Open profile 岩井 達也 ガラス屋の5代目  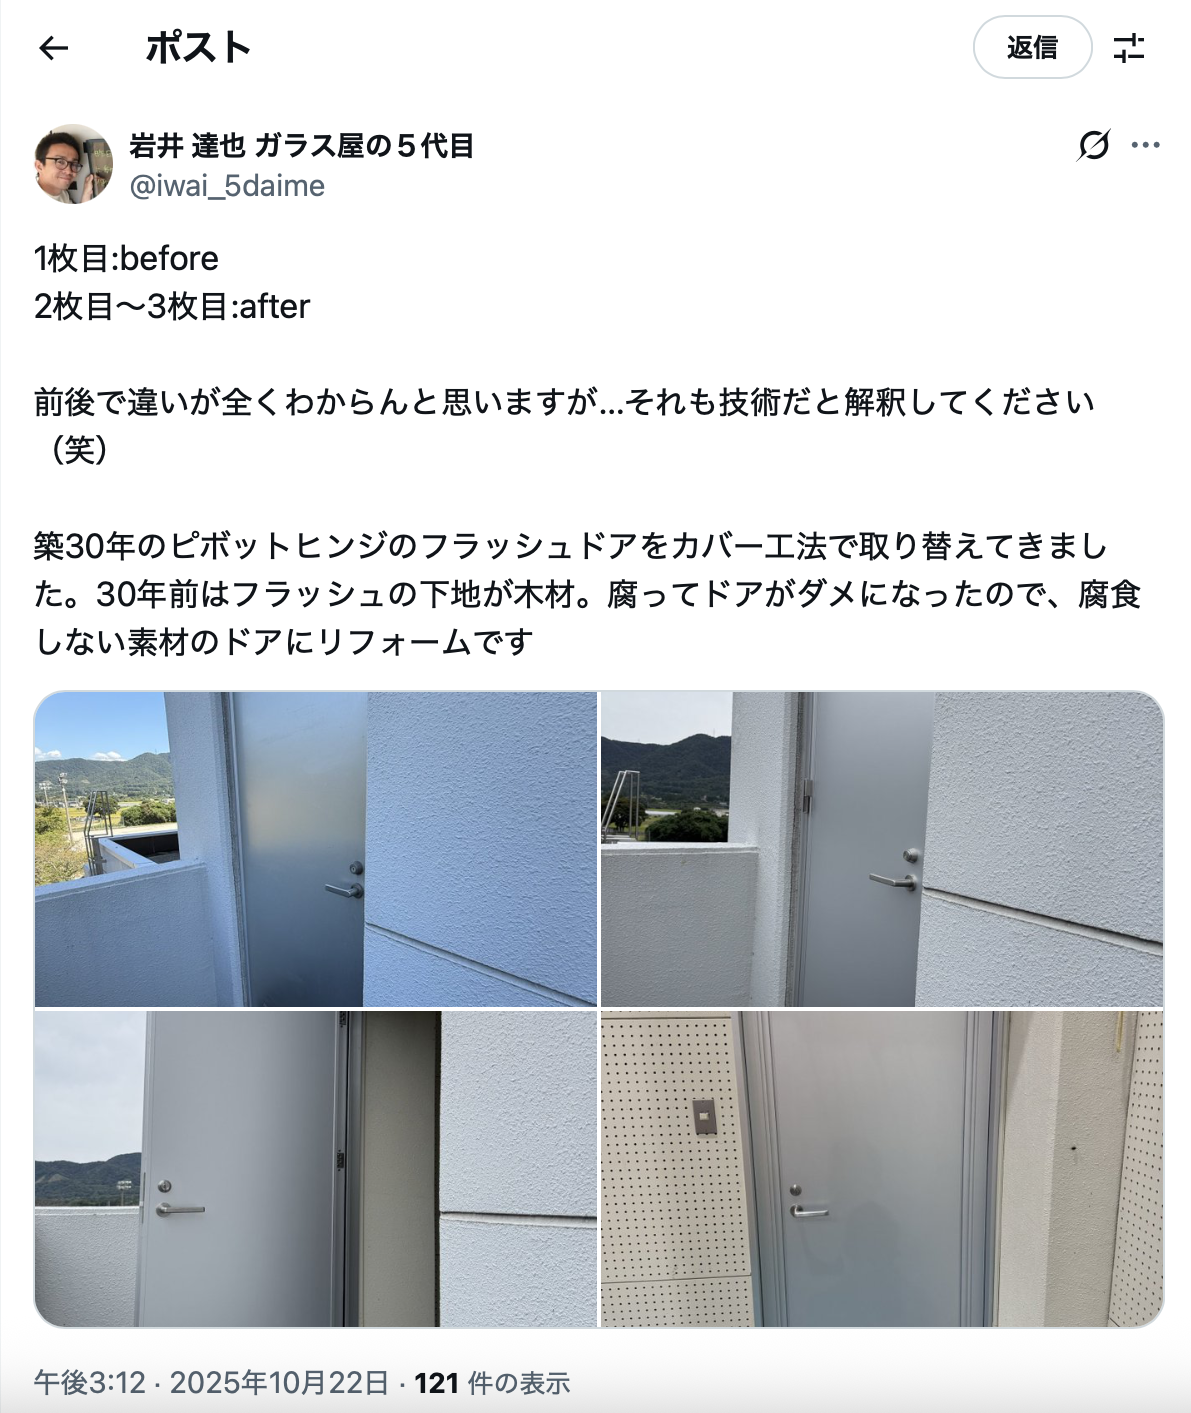coord(301,146)
